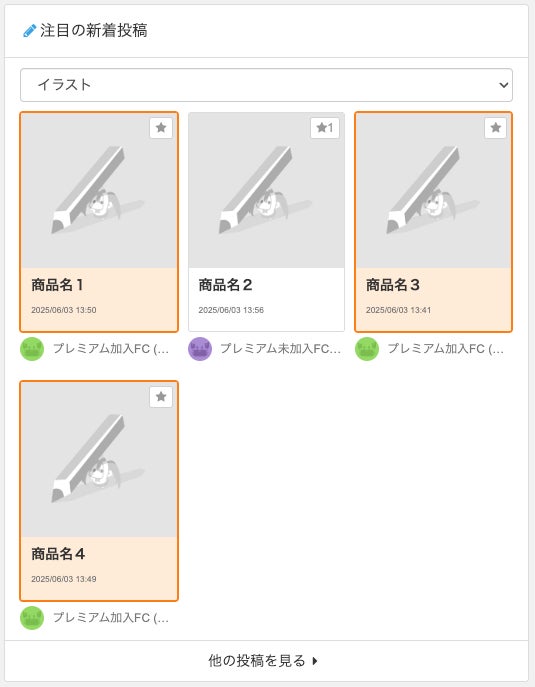
Task: Open 商品名２ thumbnail image
Action: click(x=266, y=191)
